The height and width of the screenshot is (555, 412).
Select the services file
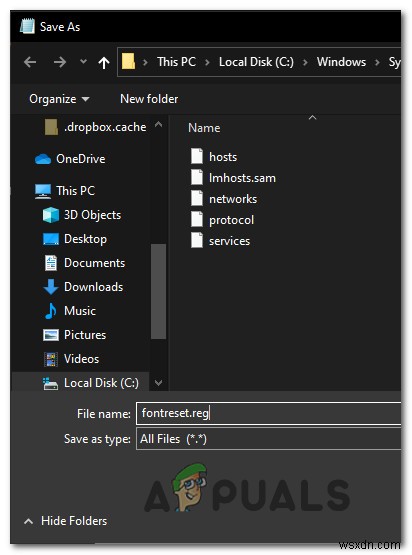tap(229, 241)
